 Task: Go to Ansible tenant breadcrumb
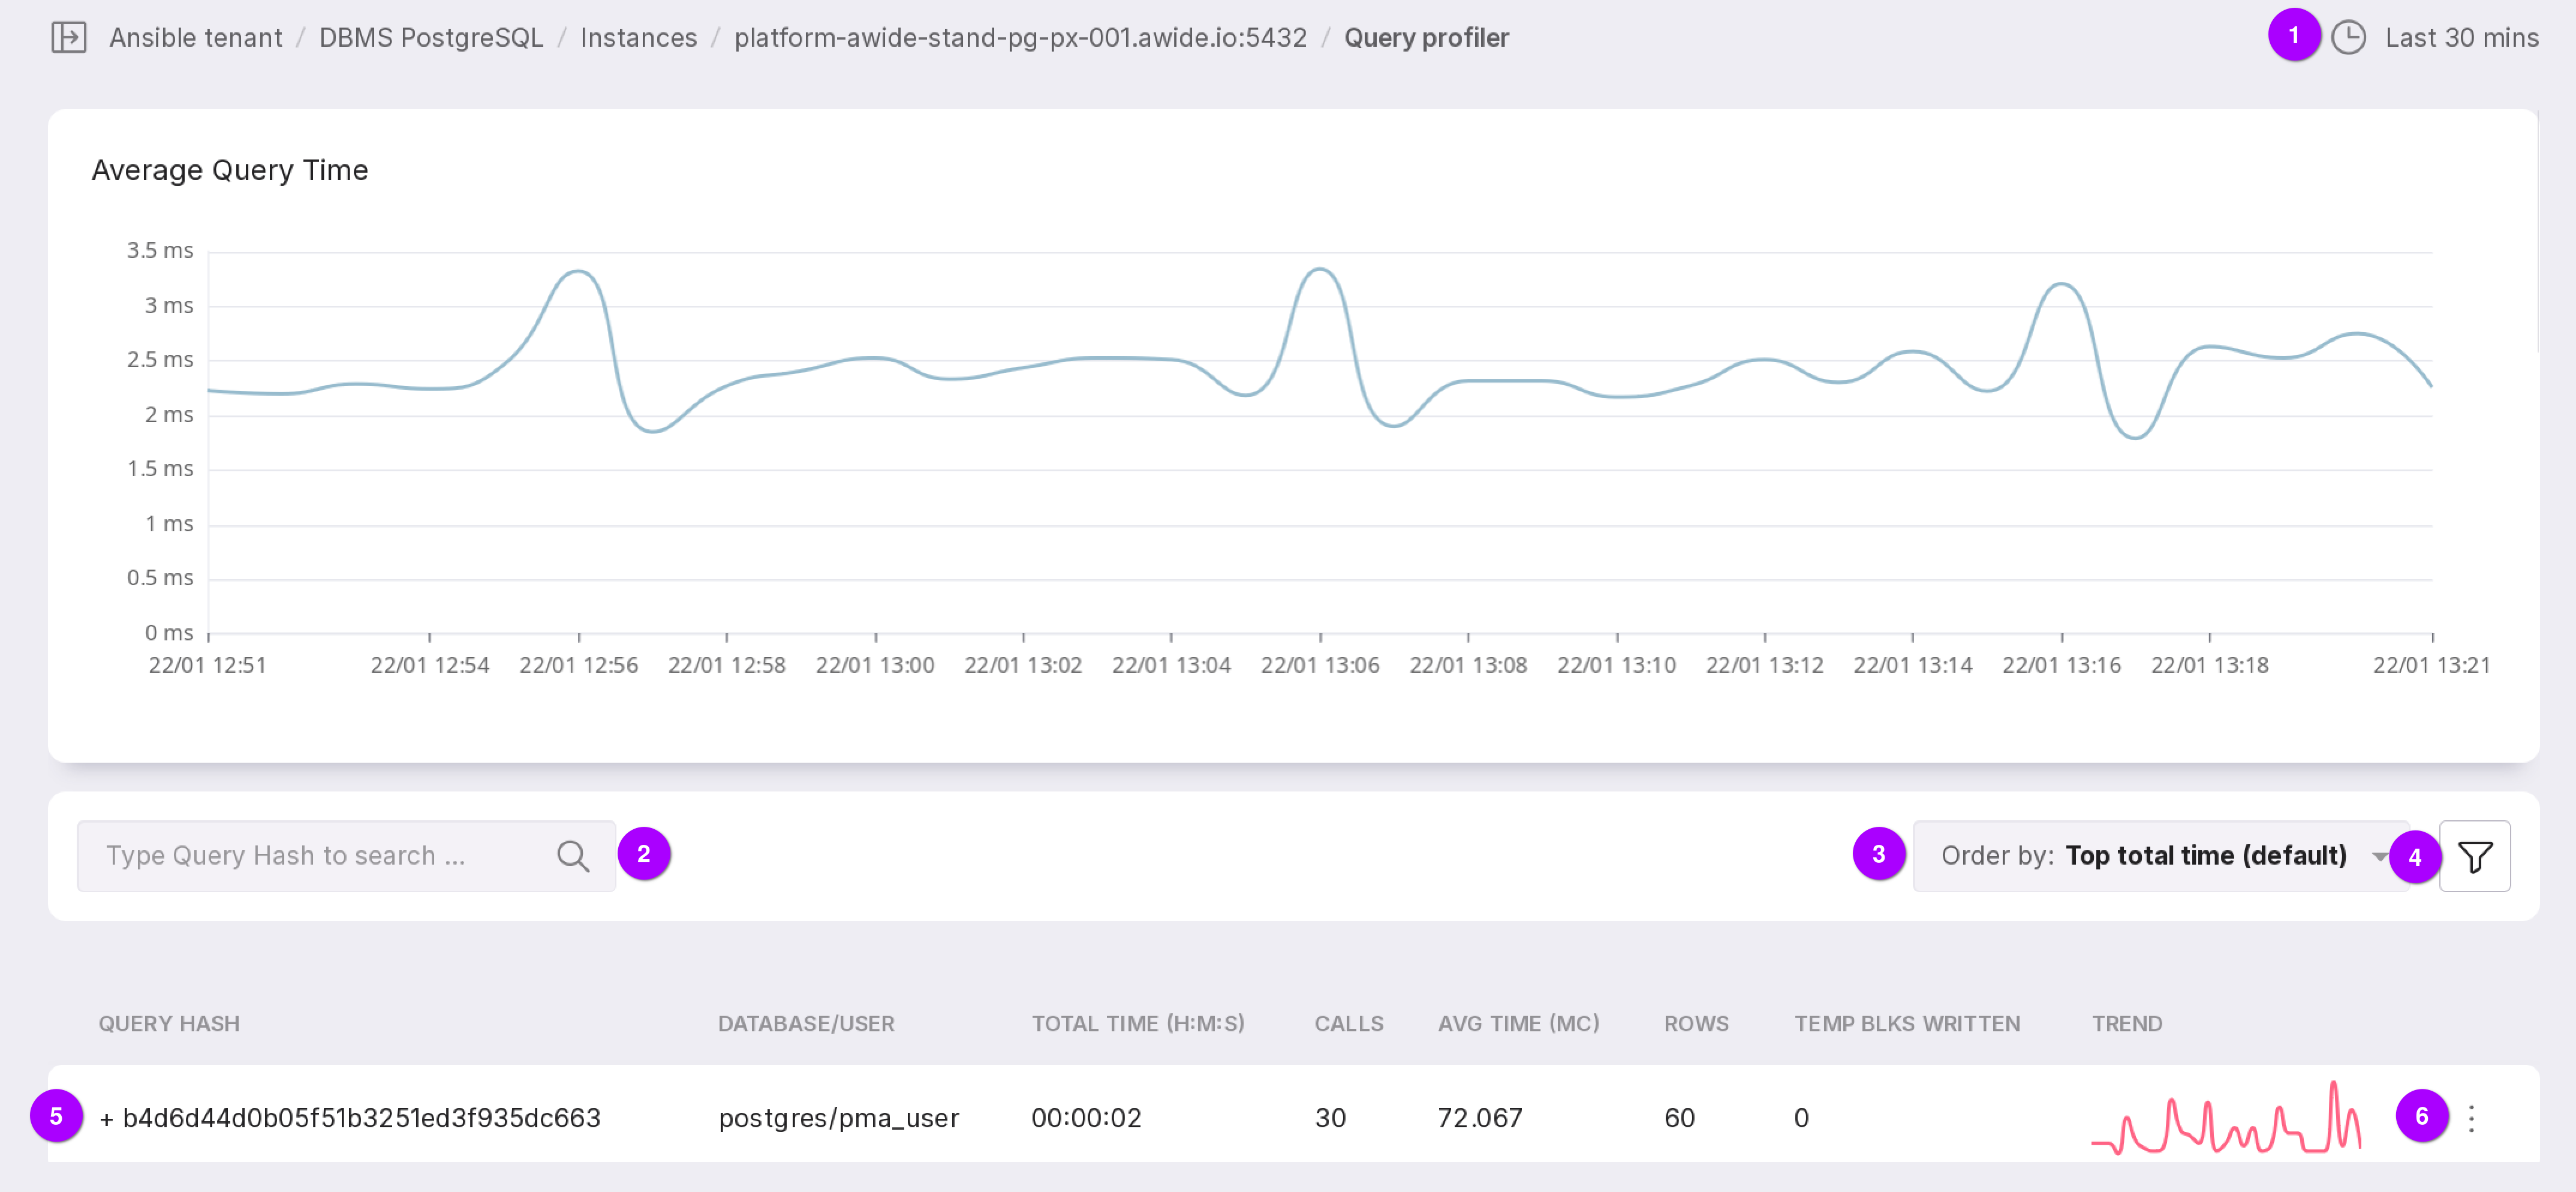click(195, 38)
